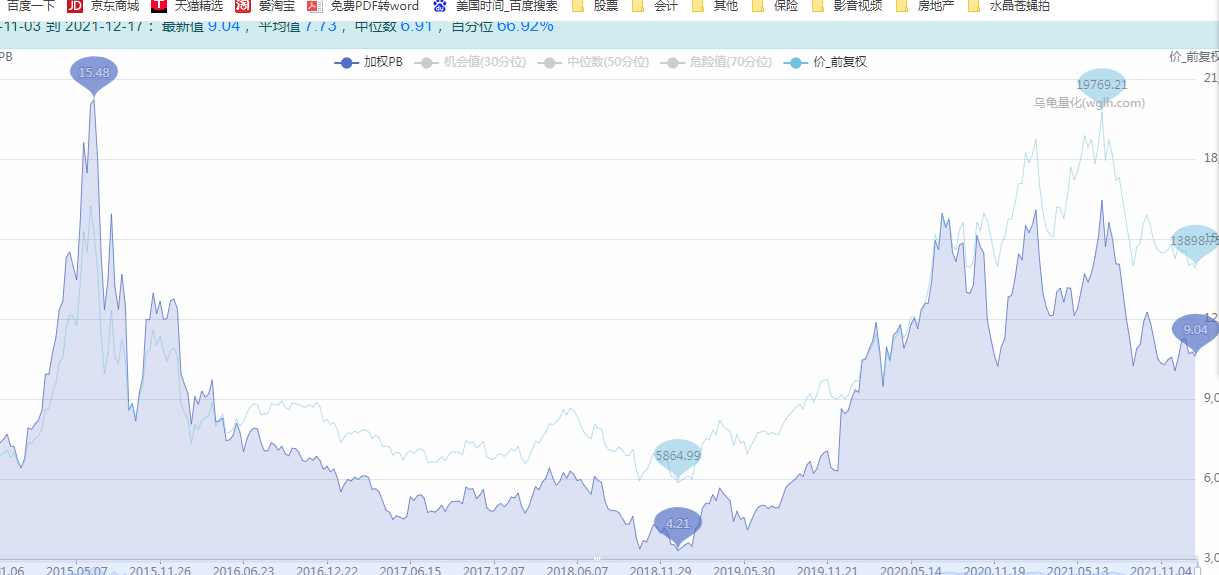Open the 免费PDF转word bookmark
This screenshot has width=1219, height=575.
point(362,6)
